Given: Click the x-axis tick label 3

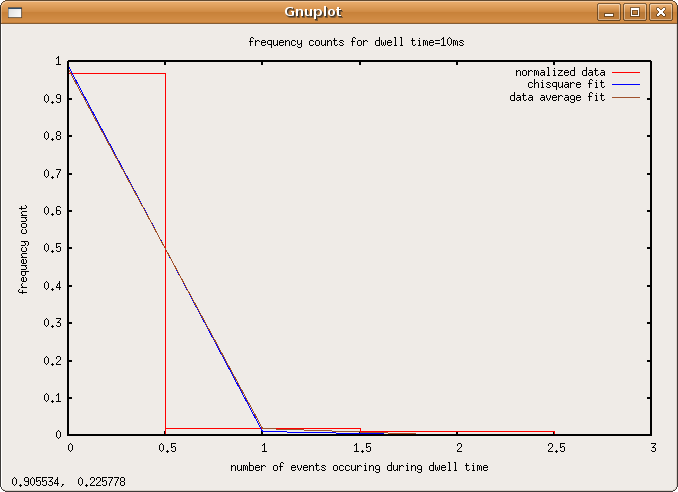Looking at the screenshot, I should [x=652, y=448].
